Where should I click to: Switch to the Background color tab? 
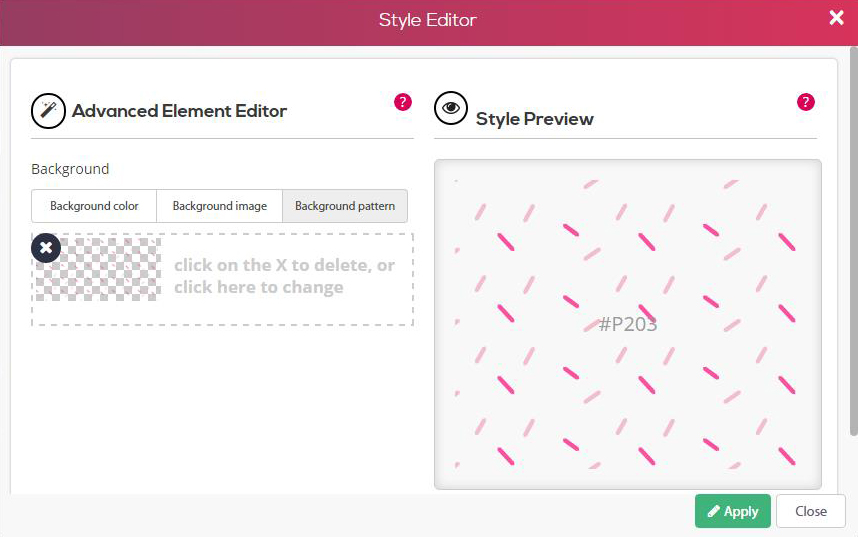[94, 206]
